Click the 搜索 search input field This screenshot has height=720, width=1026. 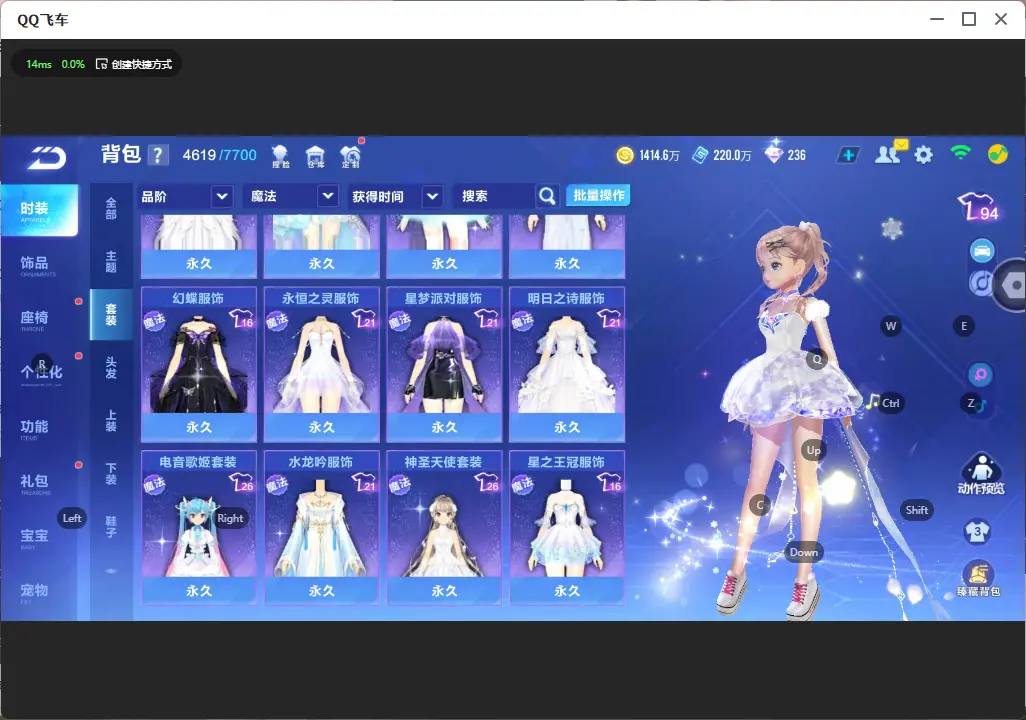click(x=494, y=196)
